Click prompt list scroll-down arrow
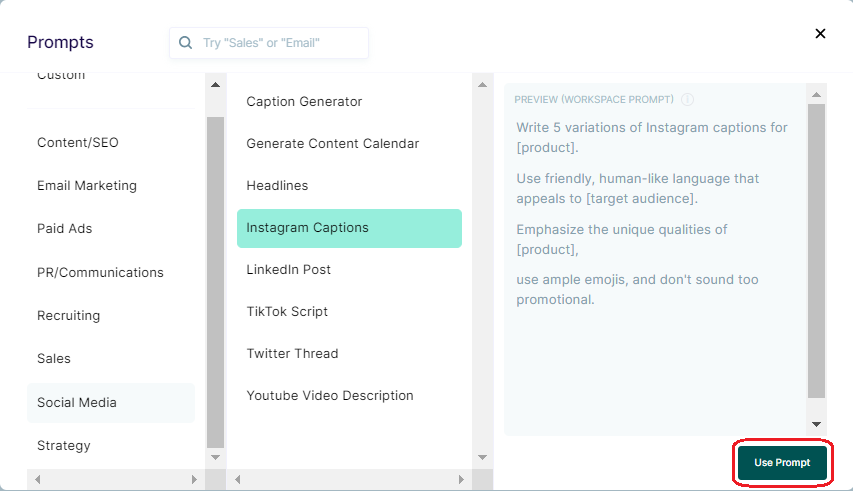 (x=483, y=457)
